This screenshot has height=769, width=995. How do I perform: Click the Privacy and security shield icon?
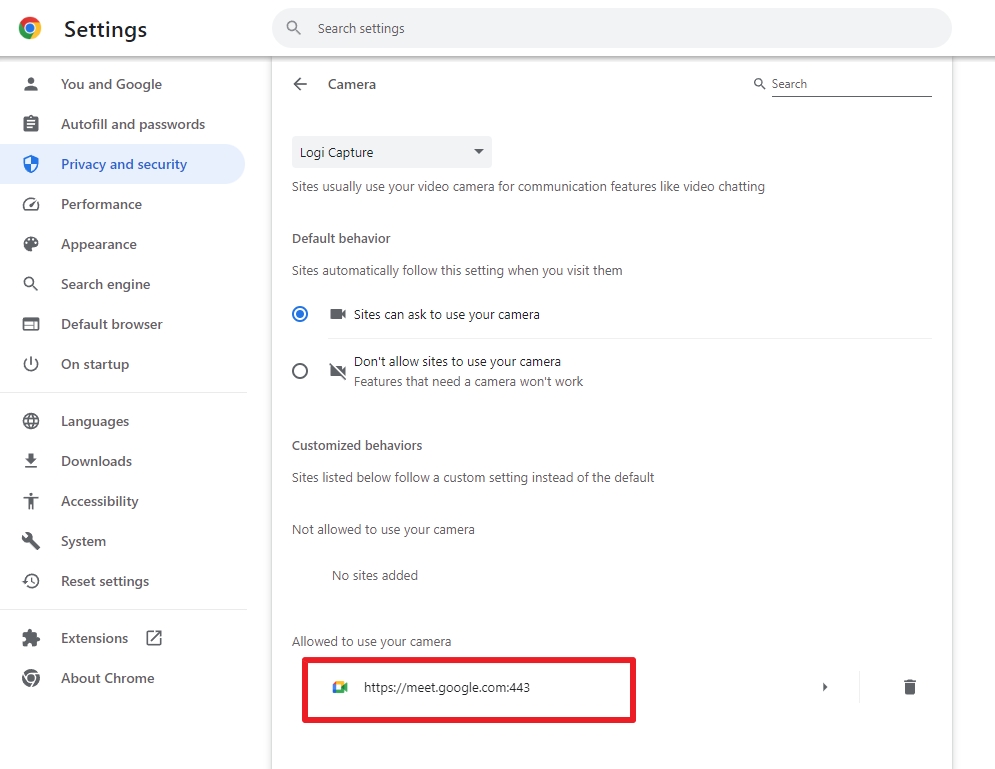pyautogui.click(x=30, y=164)
